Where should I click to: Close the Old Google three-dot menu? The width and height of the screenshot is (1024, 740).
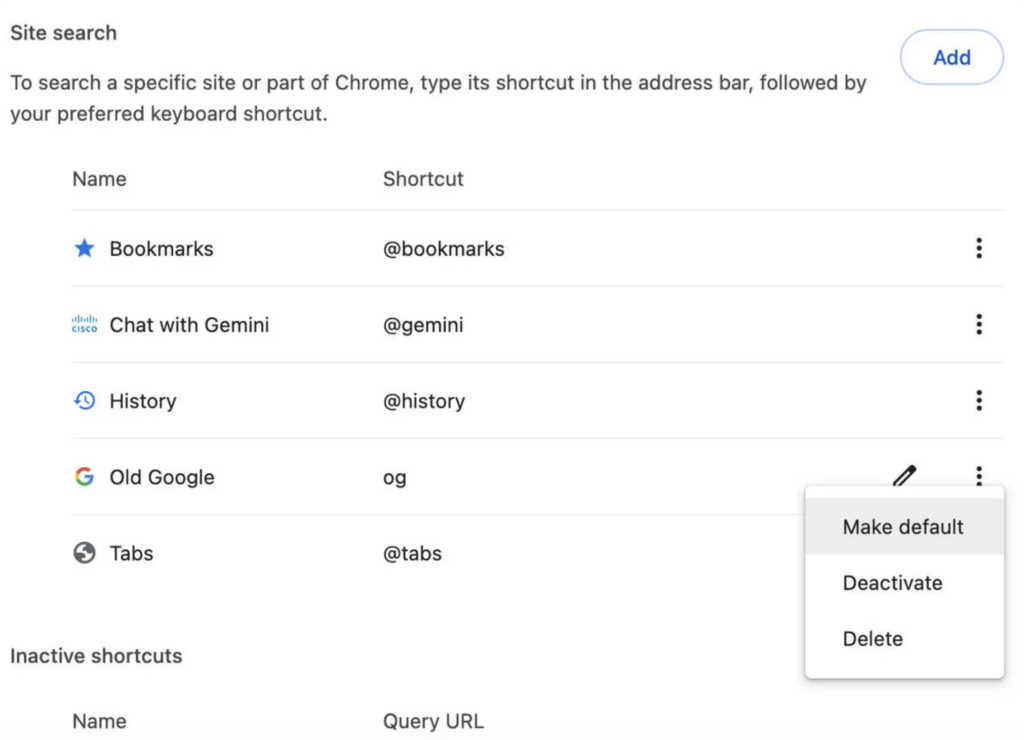click(x=978, y=475)
